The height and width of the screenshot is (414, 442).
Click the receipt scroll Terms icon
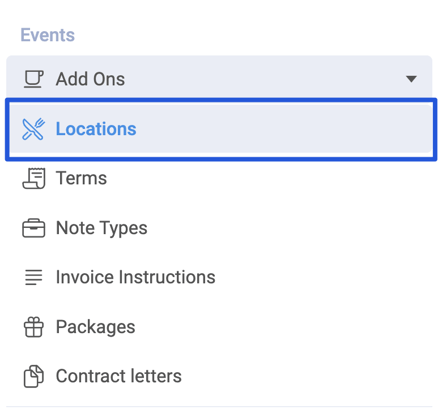(34, 178)
